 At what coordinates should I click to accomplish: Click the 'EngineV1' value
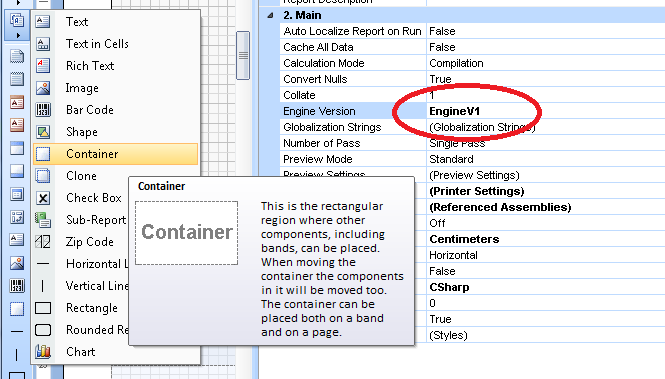(455, 111)
